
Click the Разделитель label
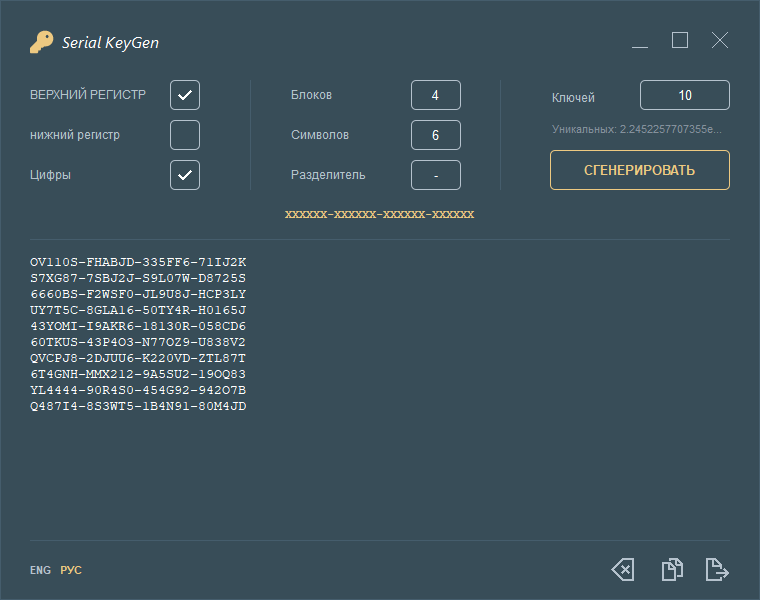pyautogui.click(x=328, y=175)
